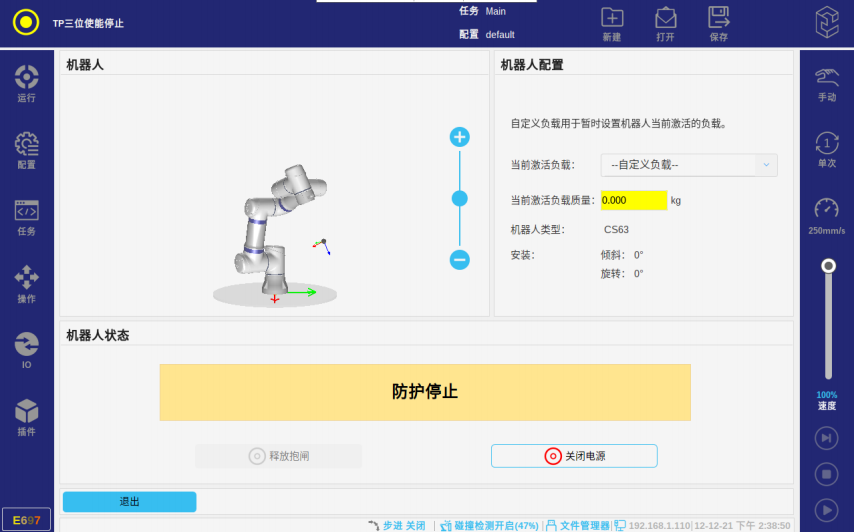This screenshot has width=854, height=532.
Task: Click the 当前激活负载质量 mass input field
Action: [633, 200]
